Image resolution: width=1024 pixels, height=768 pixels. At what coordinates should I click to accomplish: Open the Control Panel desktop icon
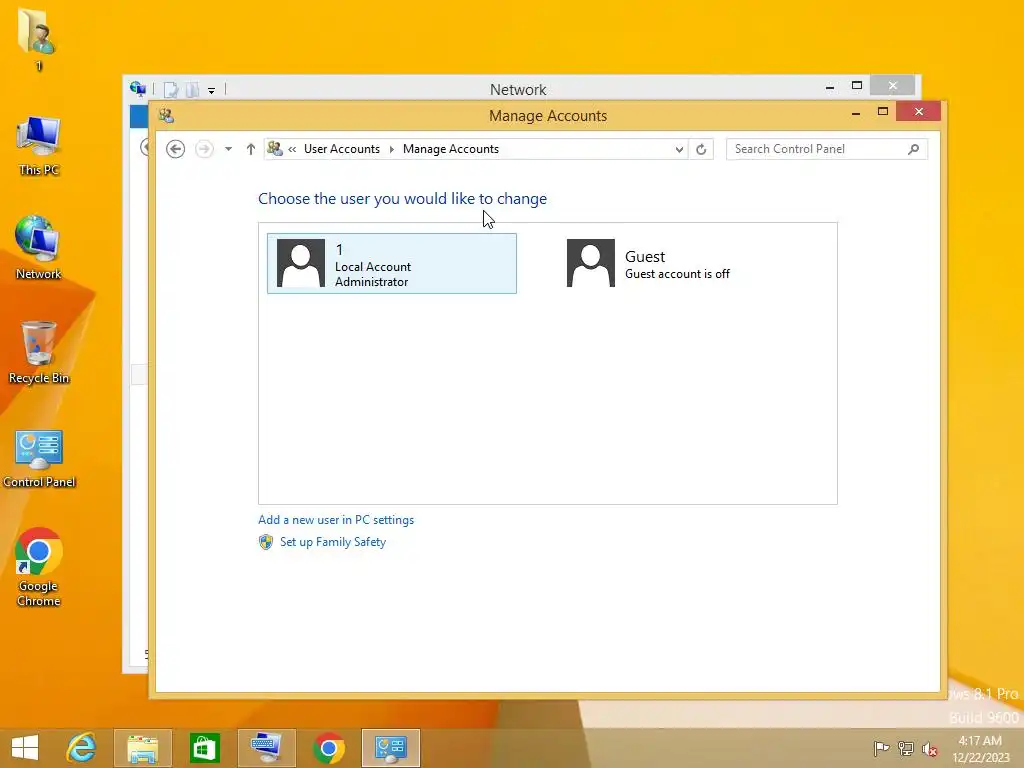coord(39,458)
